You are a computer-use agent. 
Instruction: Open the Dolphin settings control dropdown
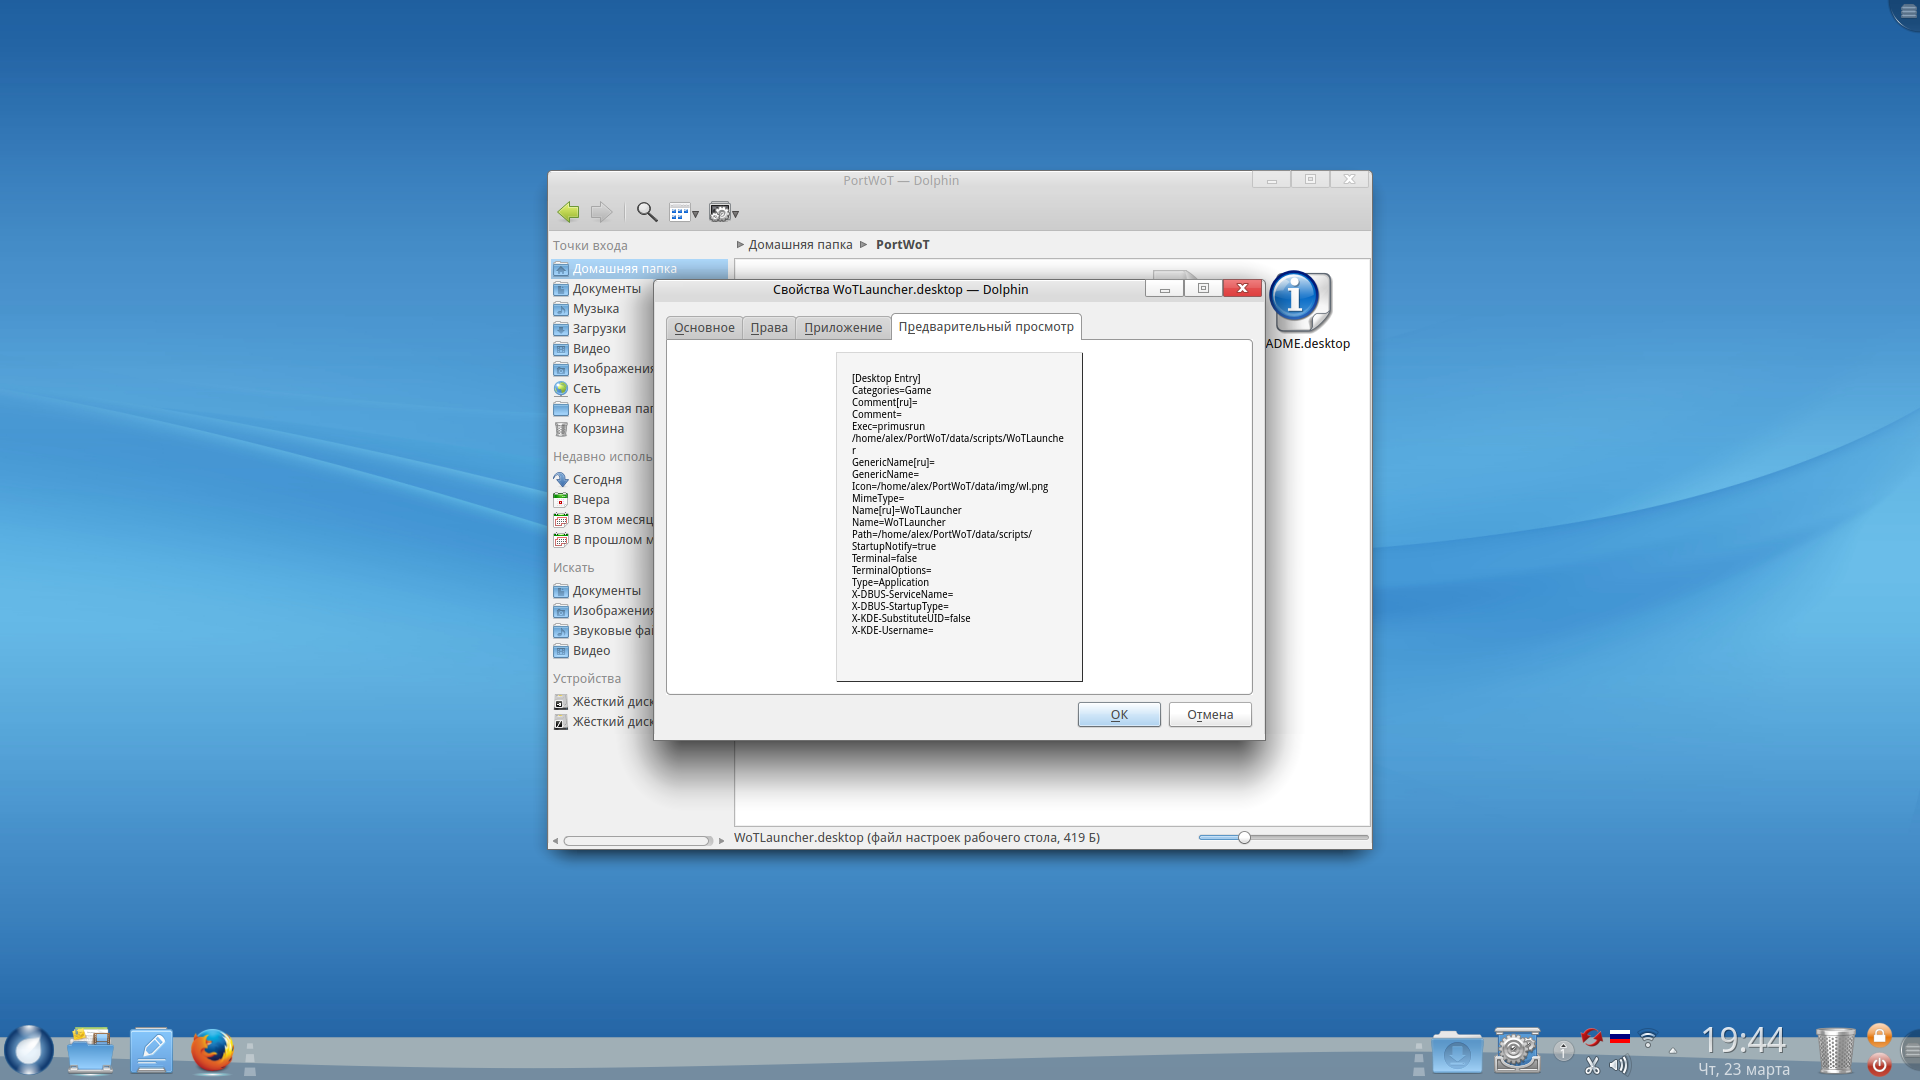tap(724, 213)
